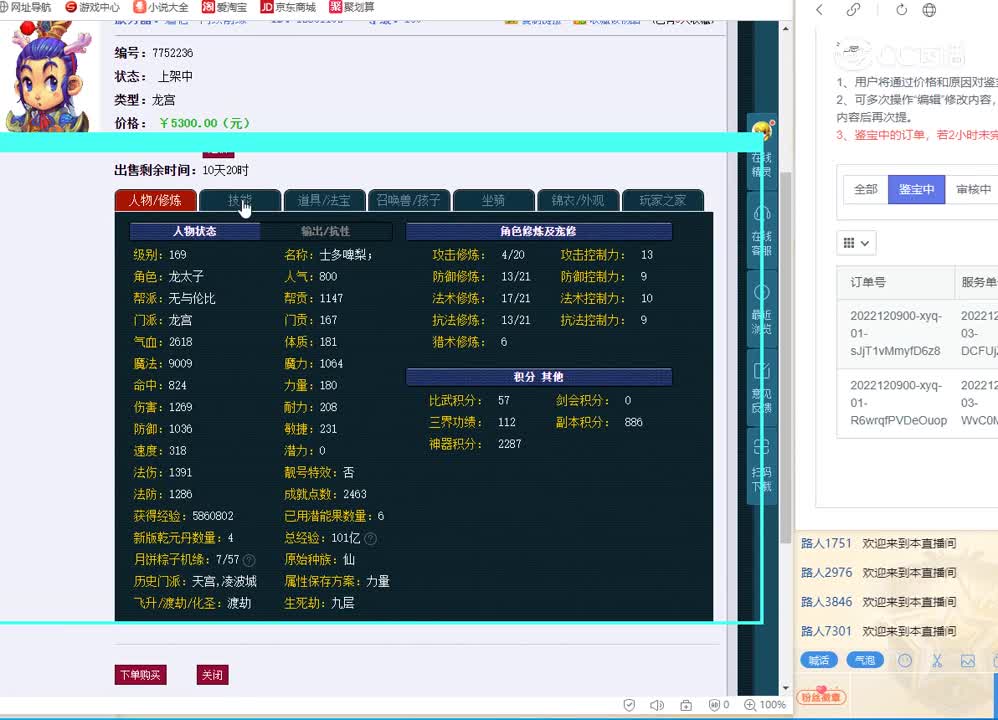This screenshot has height=720, width=998.
Task: Open 在线客服 headset support icon
Action: 762,230
